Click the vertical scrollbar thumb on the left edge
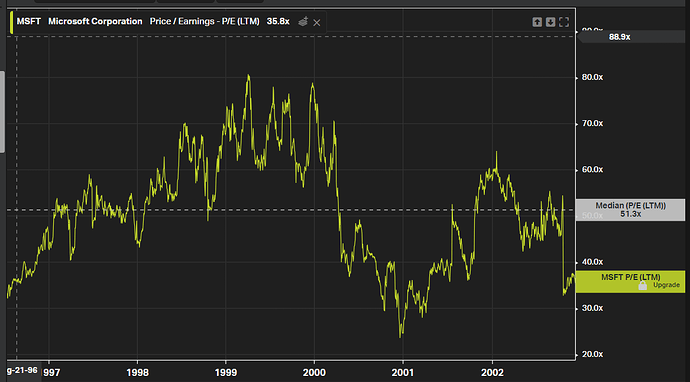 [2, 112]
